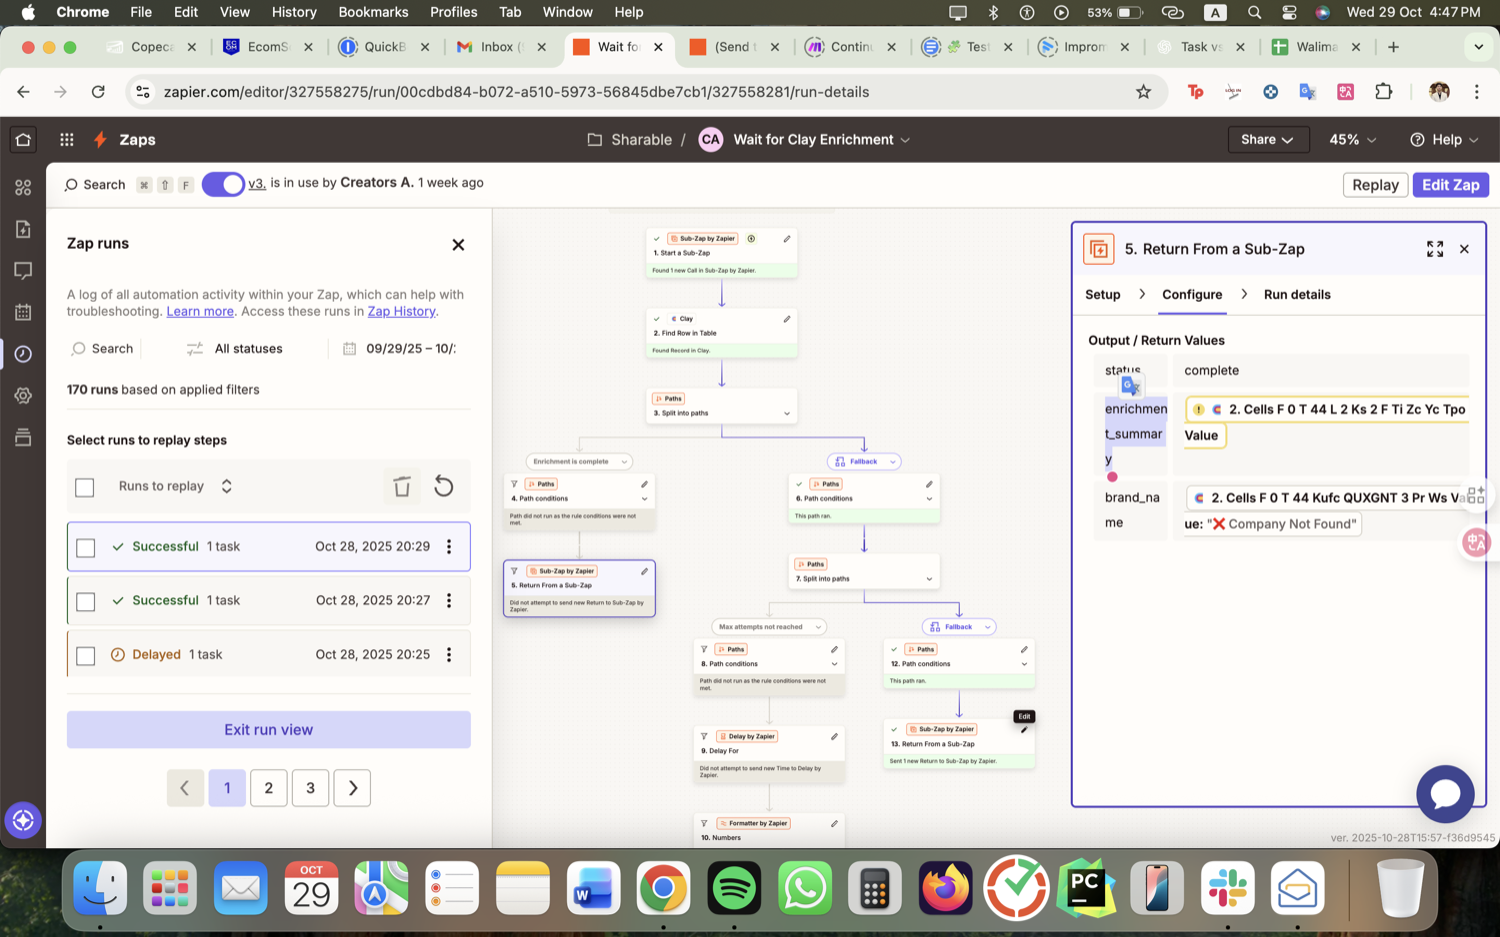Click the browser address bar URL
The image size is (1500, 937).
[x=516, y=92]
